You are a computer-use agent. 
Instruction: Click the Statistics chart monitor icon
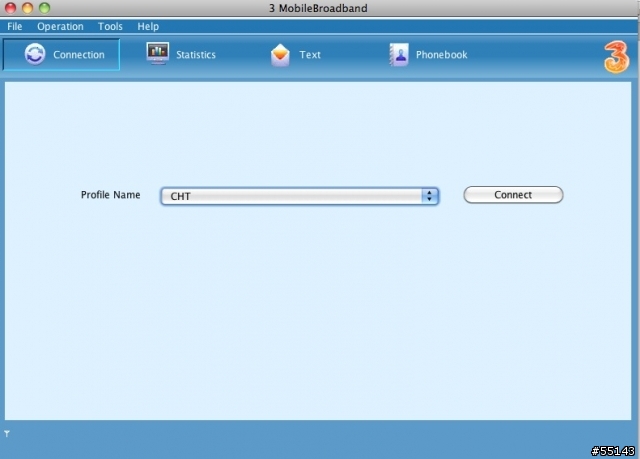point(158,53)
